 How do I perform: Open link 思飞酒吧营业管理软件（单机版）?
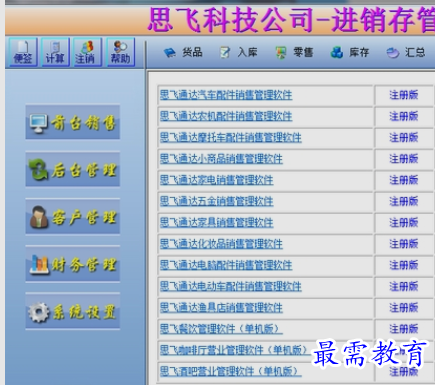pyautogui.click(x=231, y=372)
